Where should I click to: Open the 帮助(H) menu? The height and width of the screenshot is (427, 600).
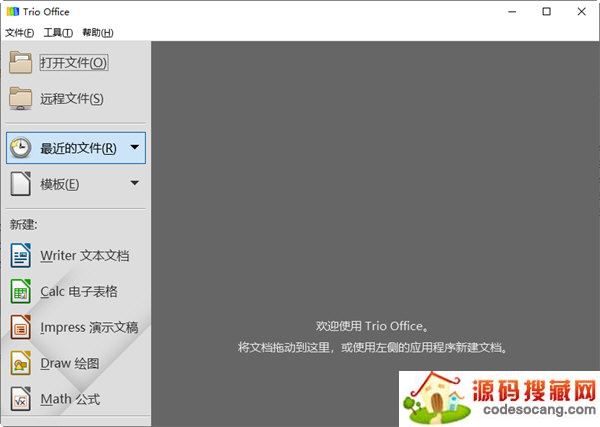(x=98, y=33)
